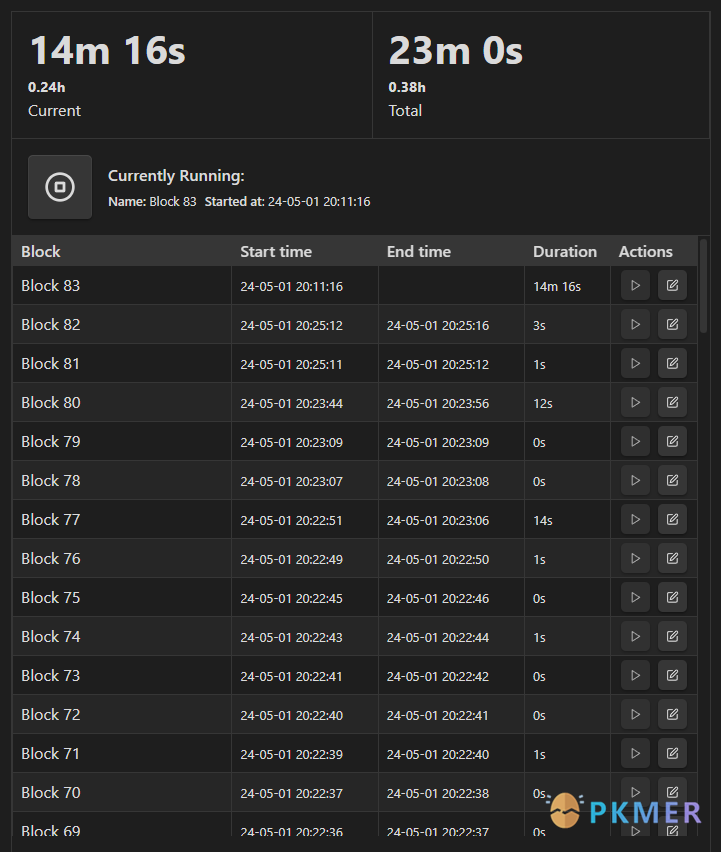
Task: Resume Block 74 with play icon
Action: pyautogui.click(x=635, y=637)
